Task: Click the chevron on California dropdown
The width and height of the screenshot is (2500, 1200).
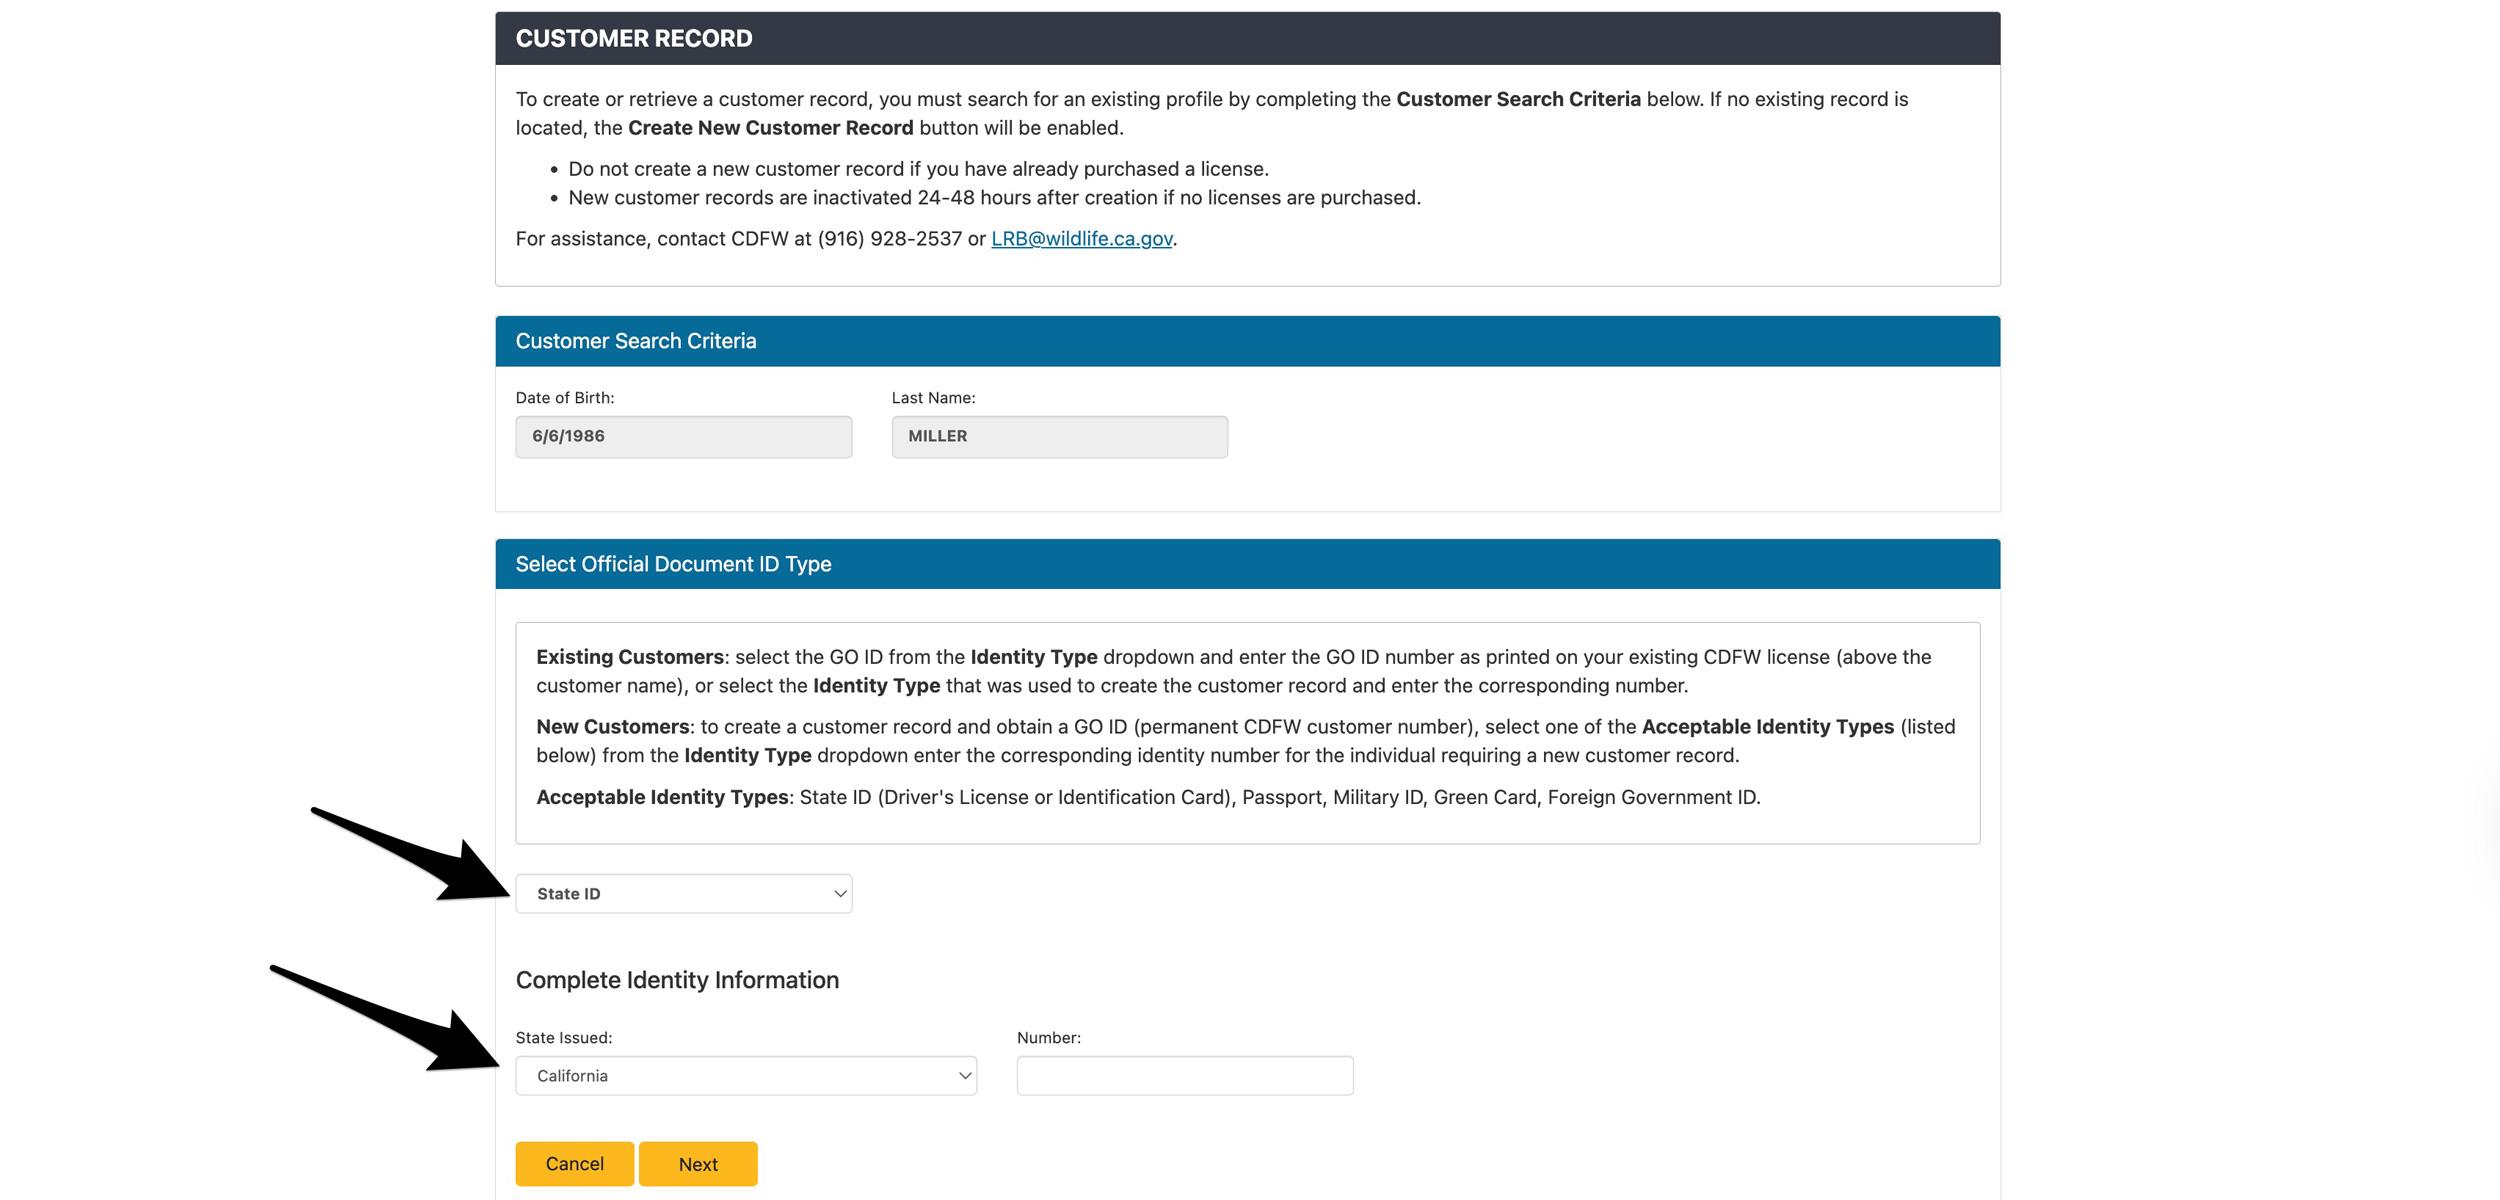Action: pos(964,1076)
